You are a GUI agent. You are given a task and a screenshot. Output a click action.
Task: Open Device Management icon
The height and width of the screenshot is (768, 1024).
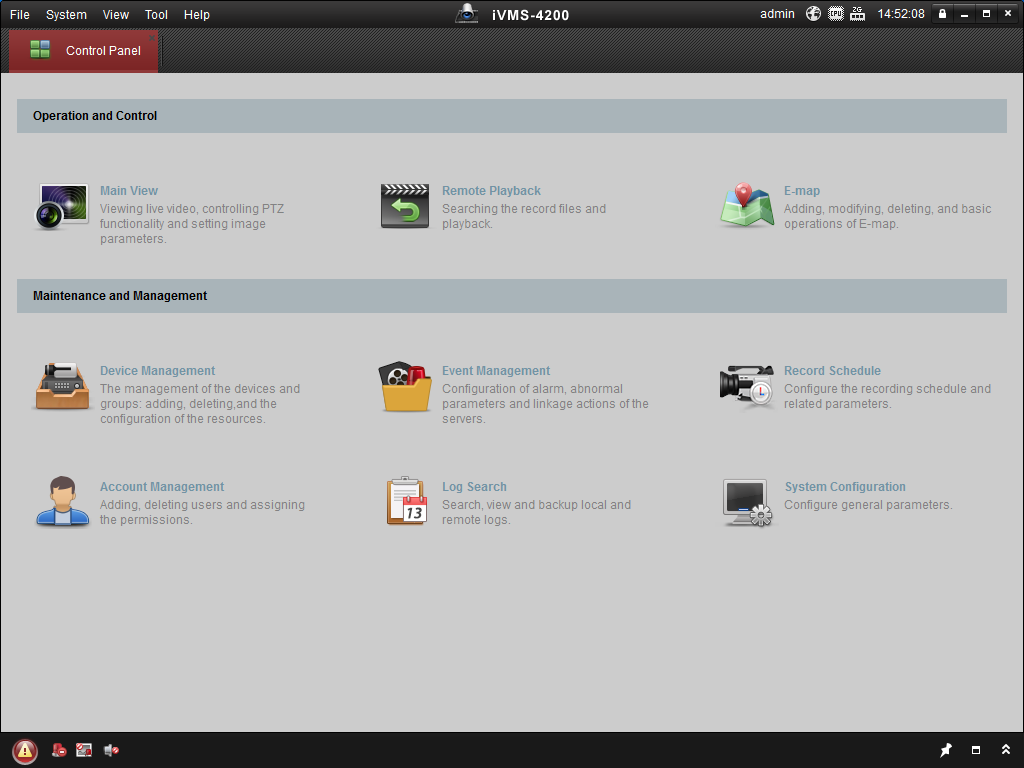click(x=62, y=386)
